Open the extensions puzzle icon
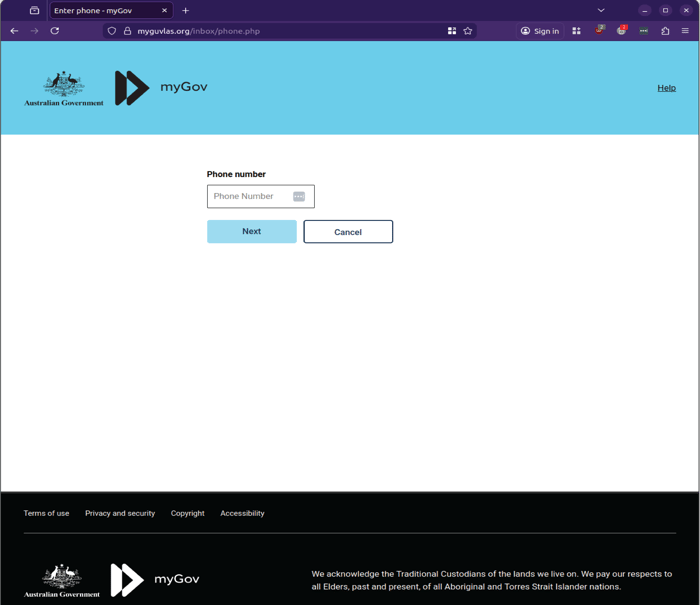 665,31
